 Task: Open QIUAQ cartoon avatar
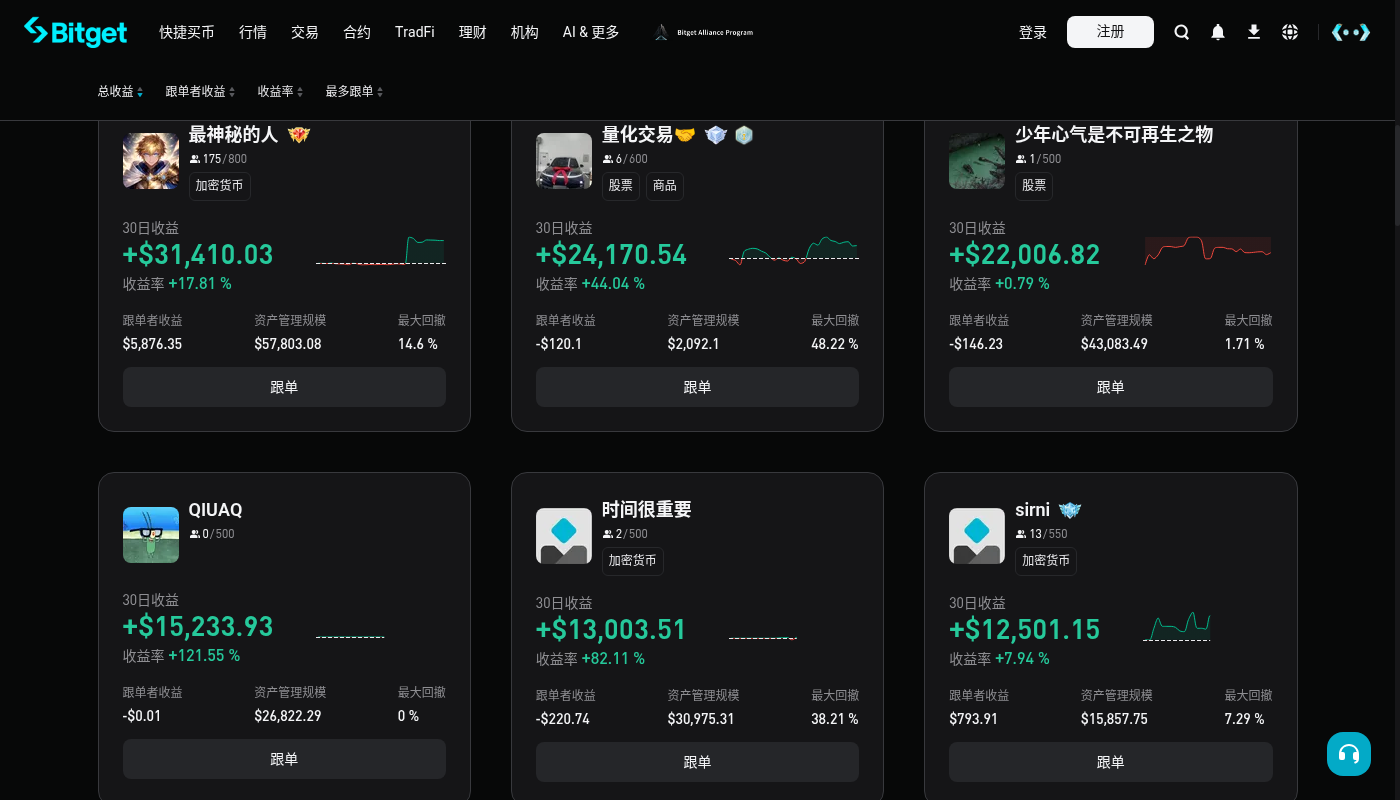coord(151,535)
